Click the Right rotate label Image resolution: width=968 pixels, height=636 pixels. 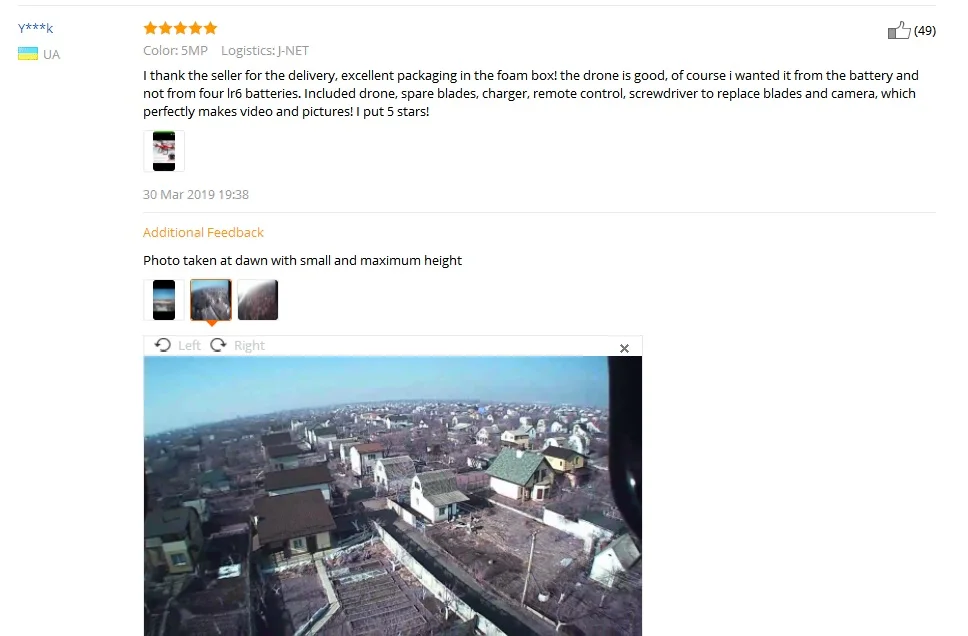[249, 345]
